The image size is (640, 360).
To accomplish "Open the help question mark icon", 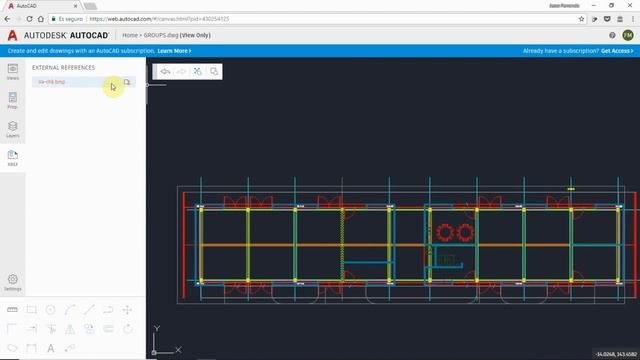I will click(x=612, y=36).
